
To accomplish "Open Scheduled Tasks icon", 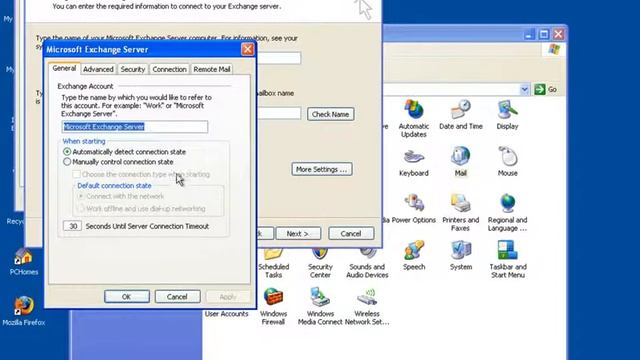I will [273, 263].
